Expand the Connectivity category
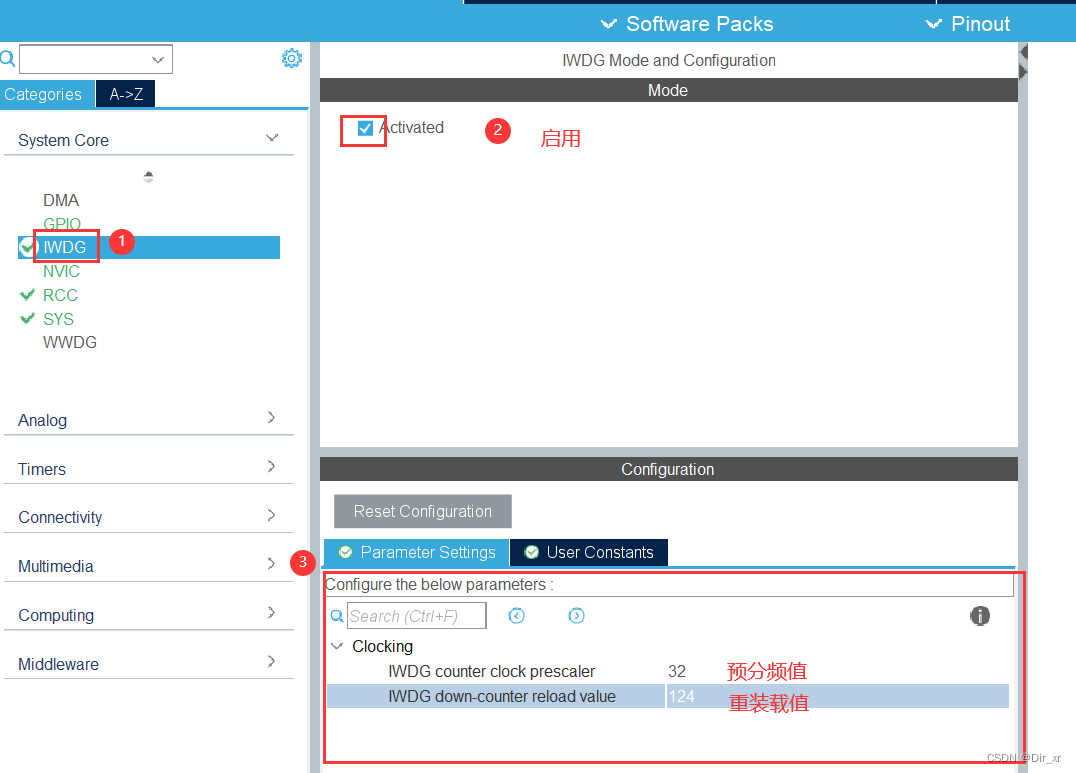Image resolution: width=1076 pixels, height=773 pixels. point(272,515)
